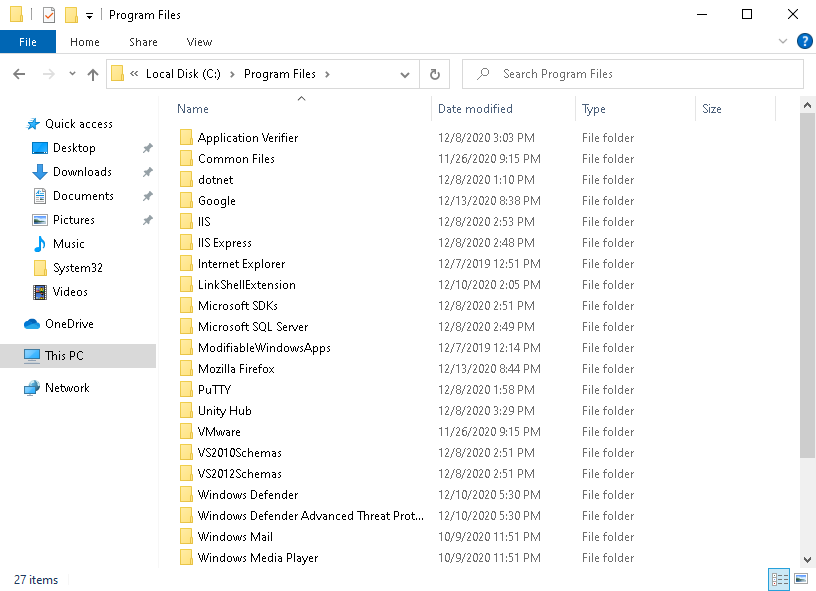Sort by the Date modified column
816x591 pixels.
475,109
